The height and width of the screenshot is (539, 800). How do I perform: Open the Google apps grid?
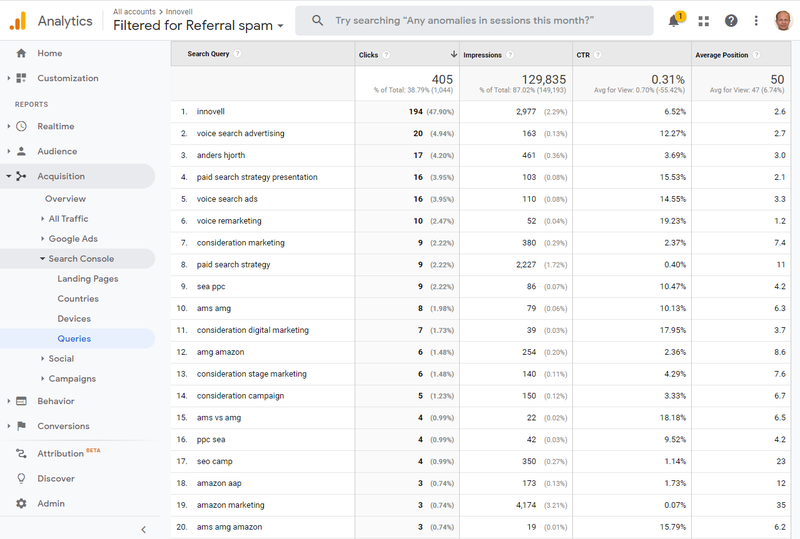pyautogui.click(x=704, y=21)
